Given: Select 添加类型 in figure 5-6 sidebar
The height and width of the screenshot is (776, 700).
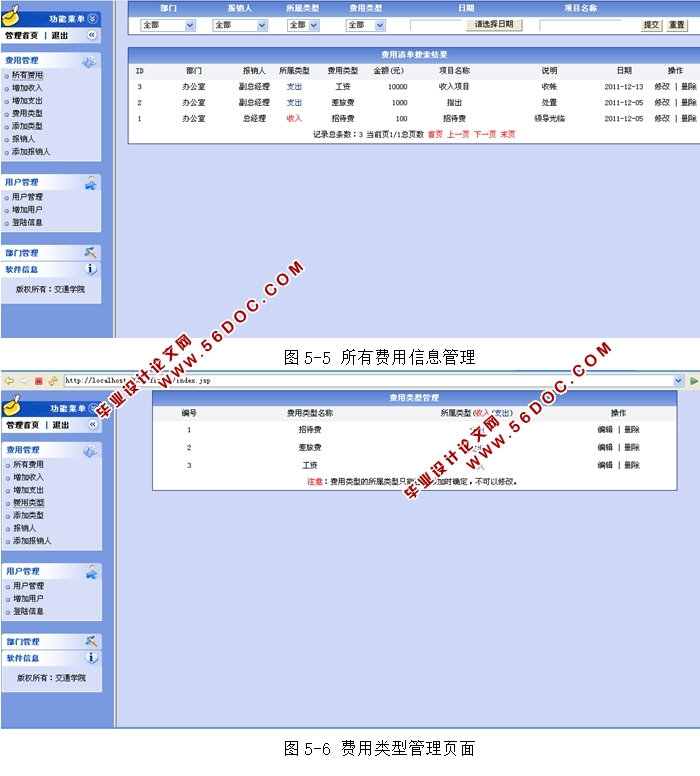Looking at the screenshot, I should pos(28,516).
